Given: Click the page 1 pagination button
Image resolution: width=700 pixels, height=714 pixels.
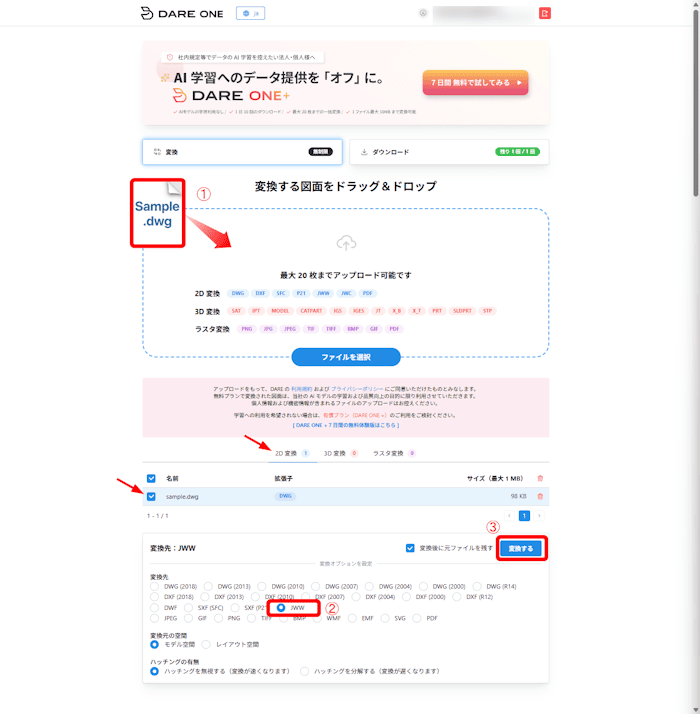Looking at the screenshot, I should click(524, 515).
